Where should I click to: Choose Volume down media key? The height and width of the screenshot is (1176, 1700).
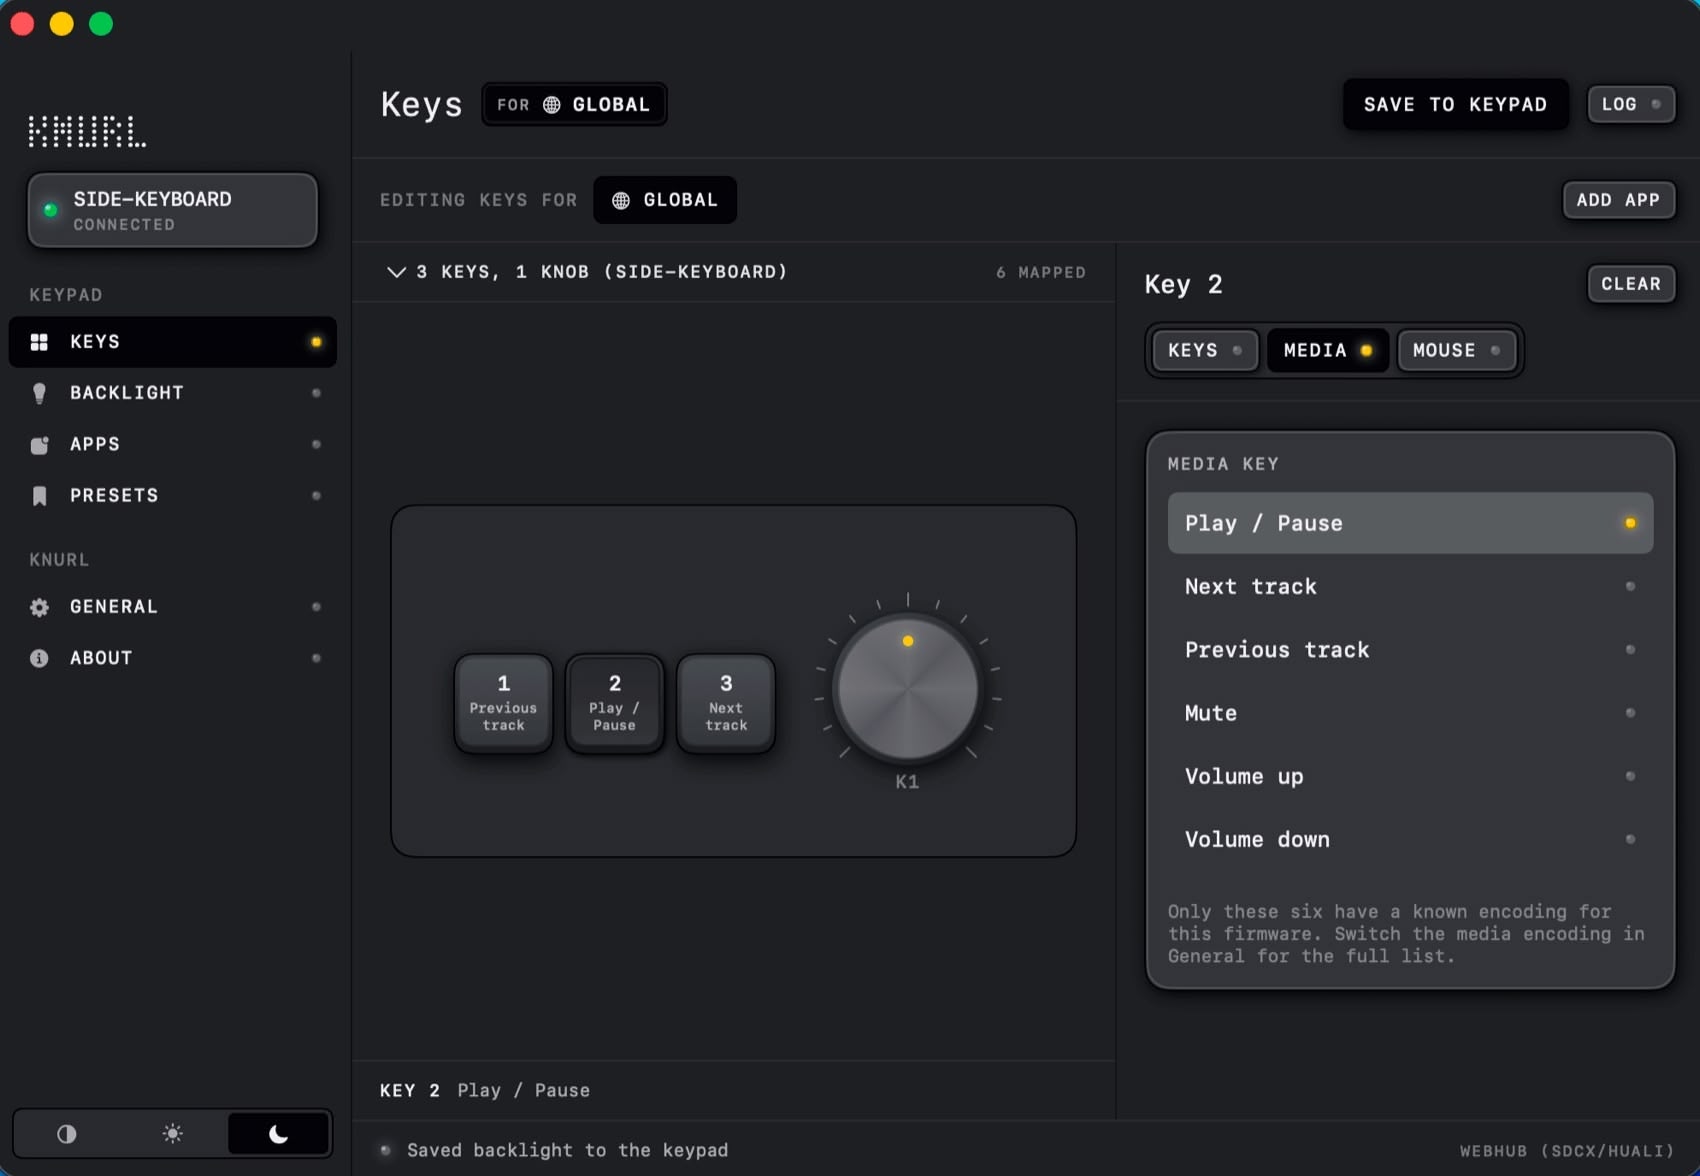coord(1410,839)
